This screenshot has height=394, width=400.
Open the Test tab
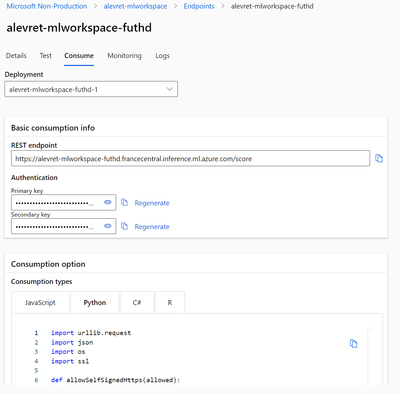(46, 56)
